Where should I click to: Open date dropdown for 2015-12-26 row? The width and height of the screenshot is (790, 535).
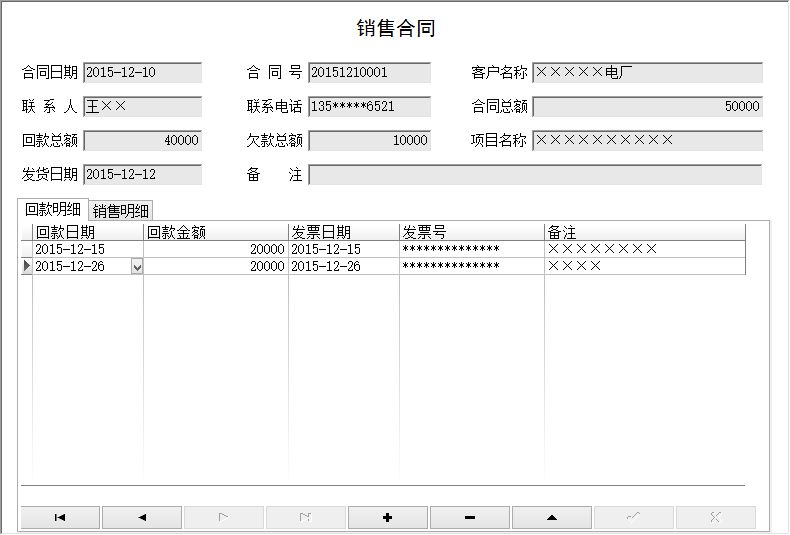tap(137, 266)
